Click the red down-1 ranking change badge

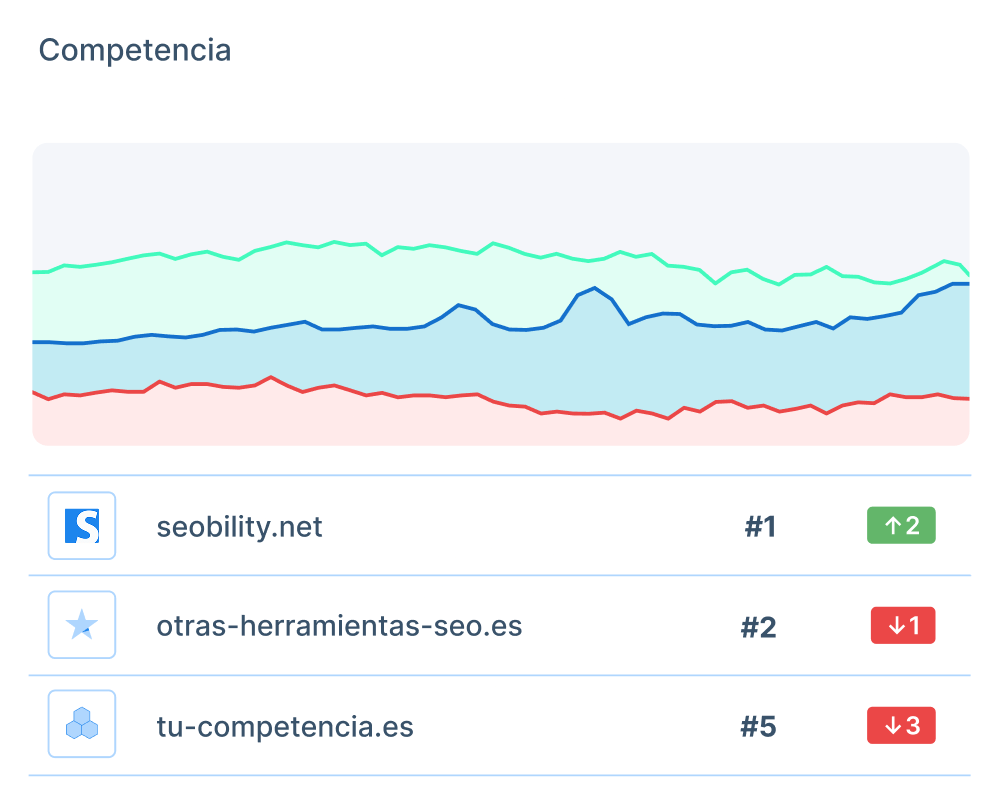click(x=903, y=626)
